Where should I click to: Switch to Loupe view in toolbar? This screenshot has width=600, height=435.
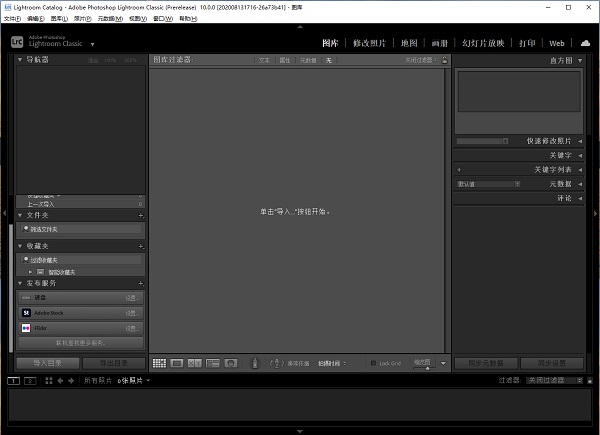point(177,363)
